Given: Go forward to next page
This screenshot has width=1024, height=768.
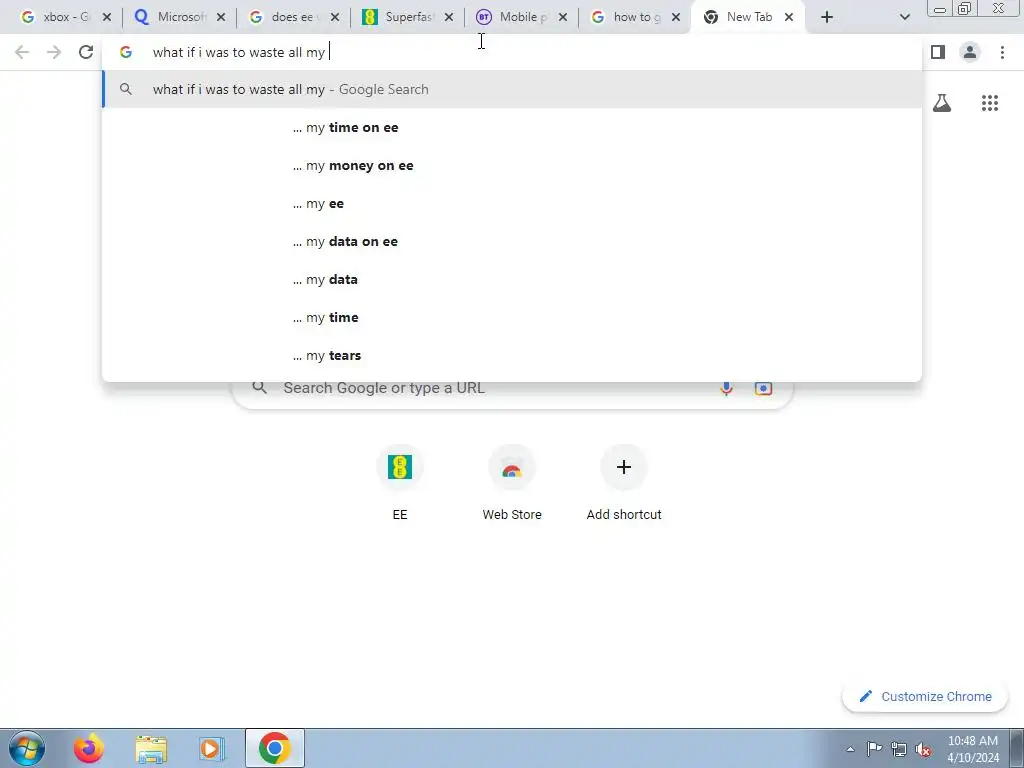Looking at the screenshot, I should pyautogui.click(x=54, y=52).
